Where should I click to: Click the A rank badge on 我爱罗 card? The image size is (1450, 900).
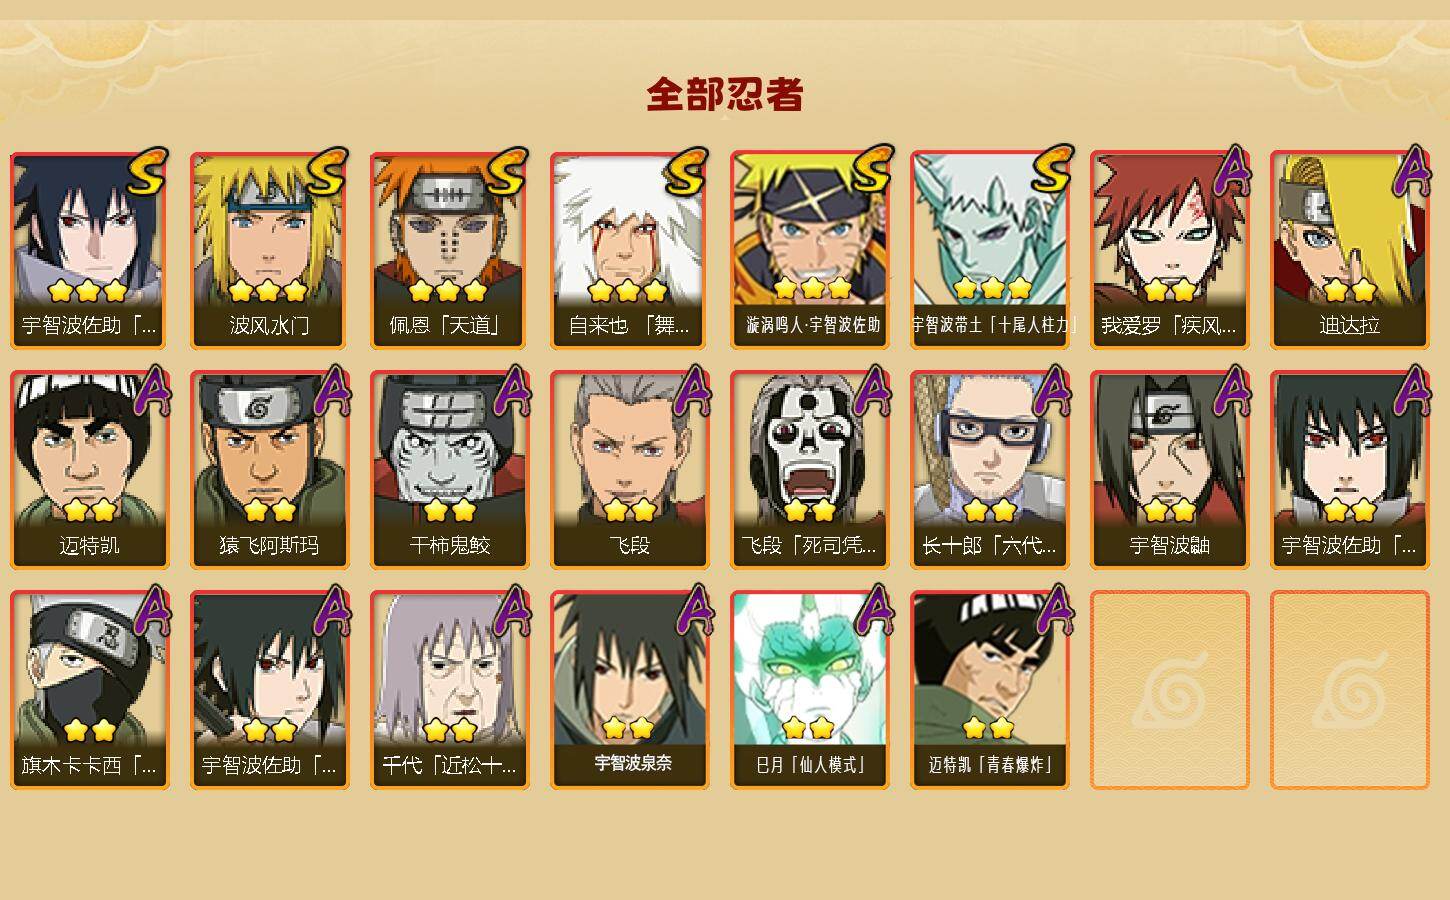(x=1233, y=171)
